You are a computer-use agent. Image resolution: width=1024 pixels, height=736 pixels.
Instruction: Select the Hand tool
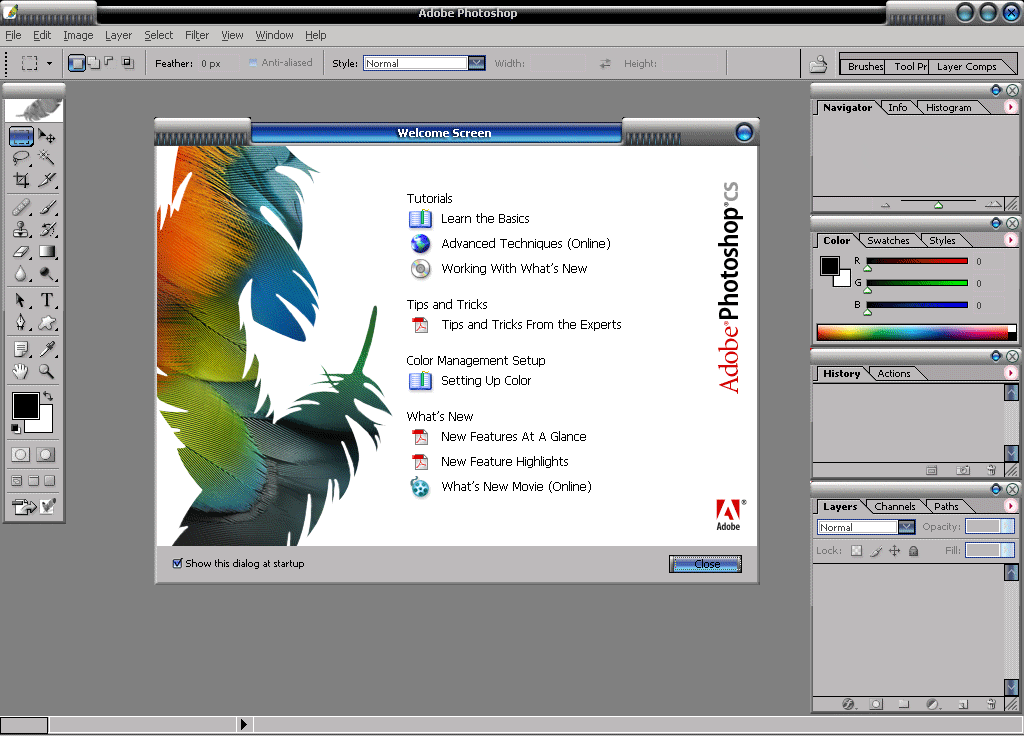point(21,372)
